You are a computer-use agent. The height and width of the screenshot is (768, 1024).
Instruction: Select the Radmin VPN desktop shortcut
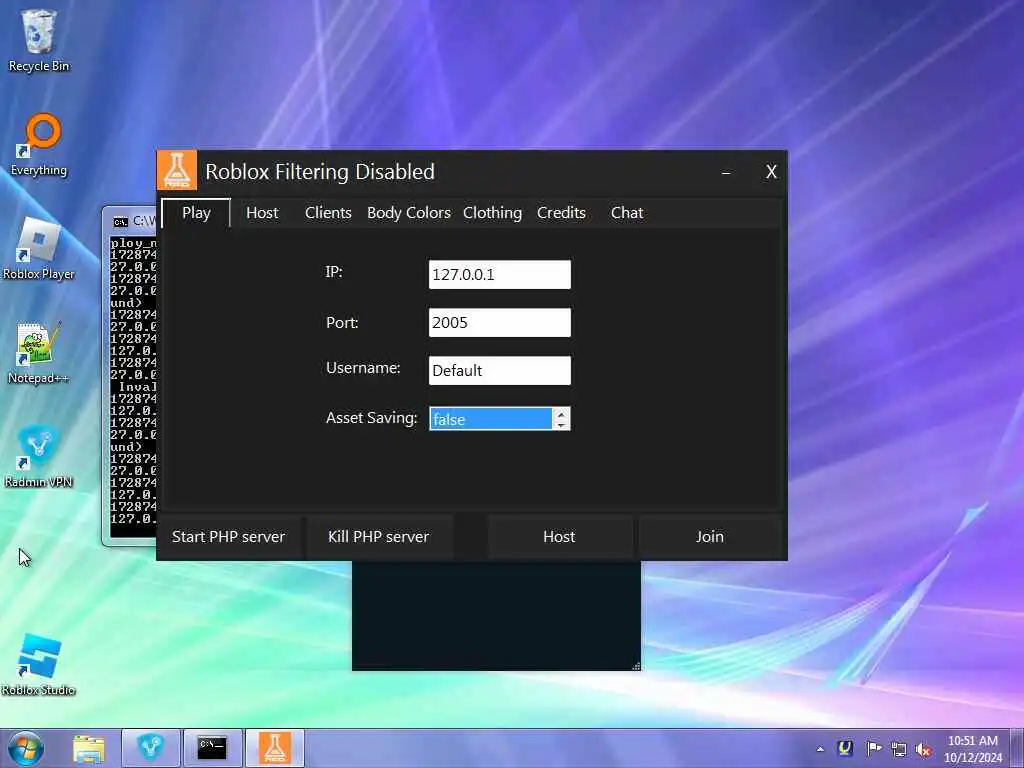[x=39, y=456]
